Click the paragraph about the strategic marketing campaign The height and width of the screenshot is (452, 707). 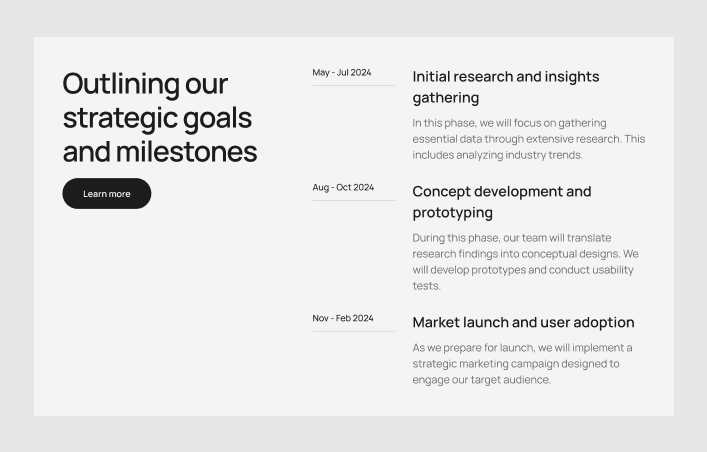point(522,364)
